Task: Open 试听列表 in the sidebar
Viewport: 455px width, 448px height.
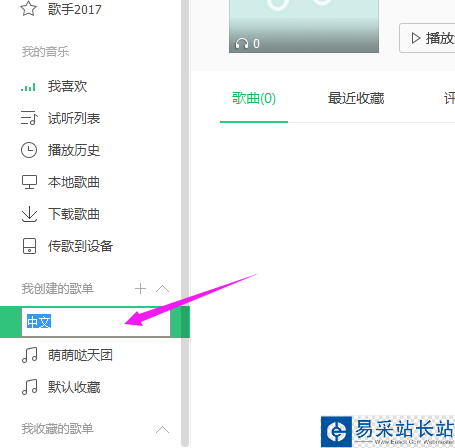Action: (x=74, y=118)
